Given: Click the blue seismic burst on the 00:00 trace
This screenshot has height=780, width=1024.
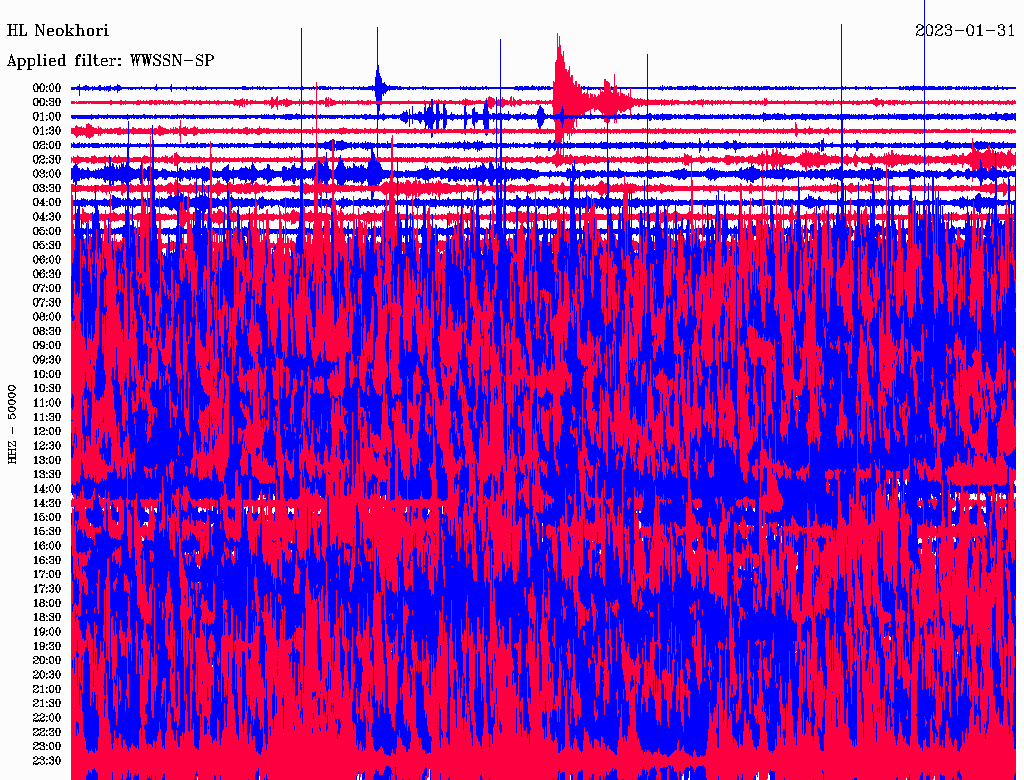Looking at the screenshot, I should [x=379, y=86].
